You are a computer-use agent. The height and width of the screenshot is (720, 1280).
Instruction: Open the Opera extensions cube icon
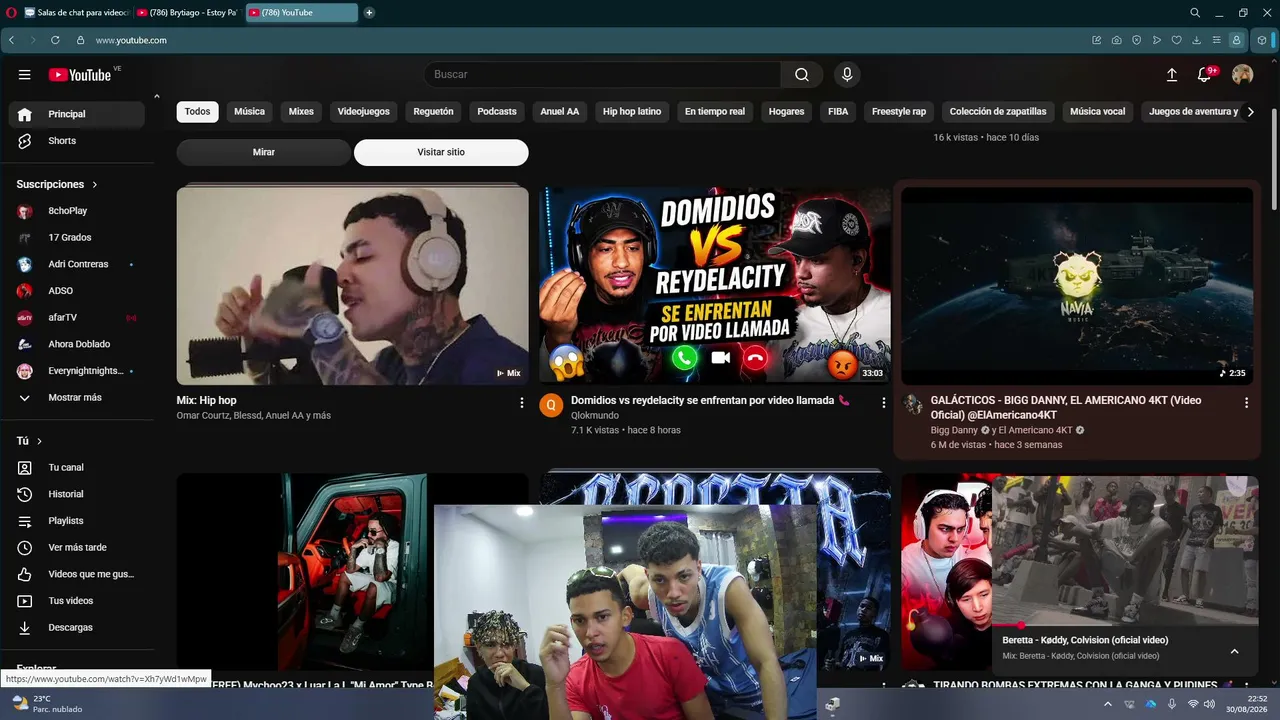[x=1262, y=40]
